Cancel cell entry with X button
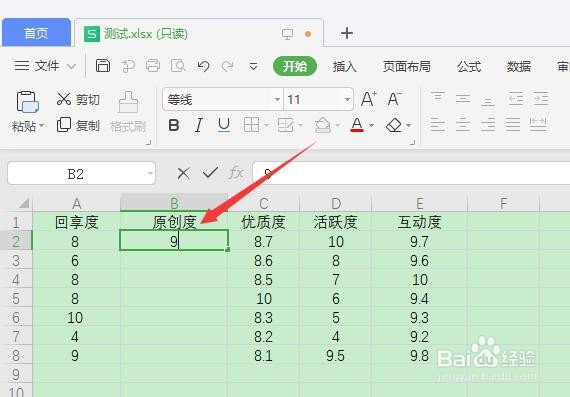 (184, 173)
